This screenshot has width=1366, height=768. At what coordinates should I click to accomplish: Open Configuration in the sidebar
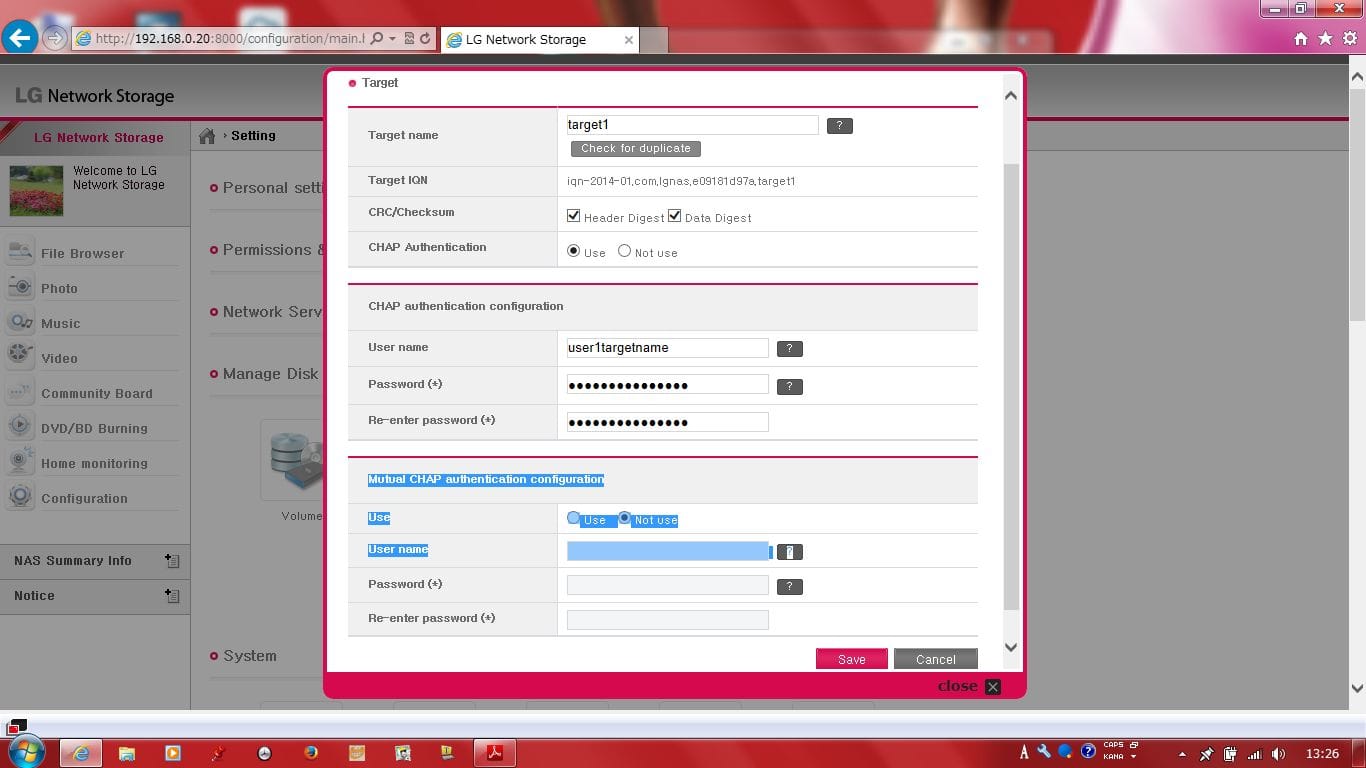tap(84, 499)
